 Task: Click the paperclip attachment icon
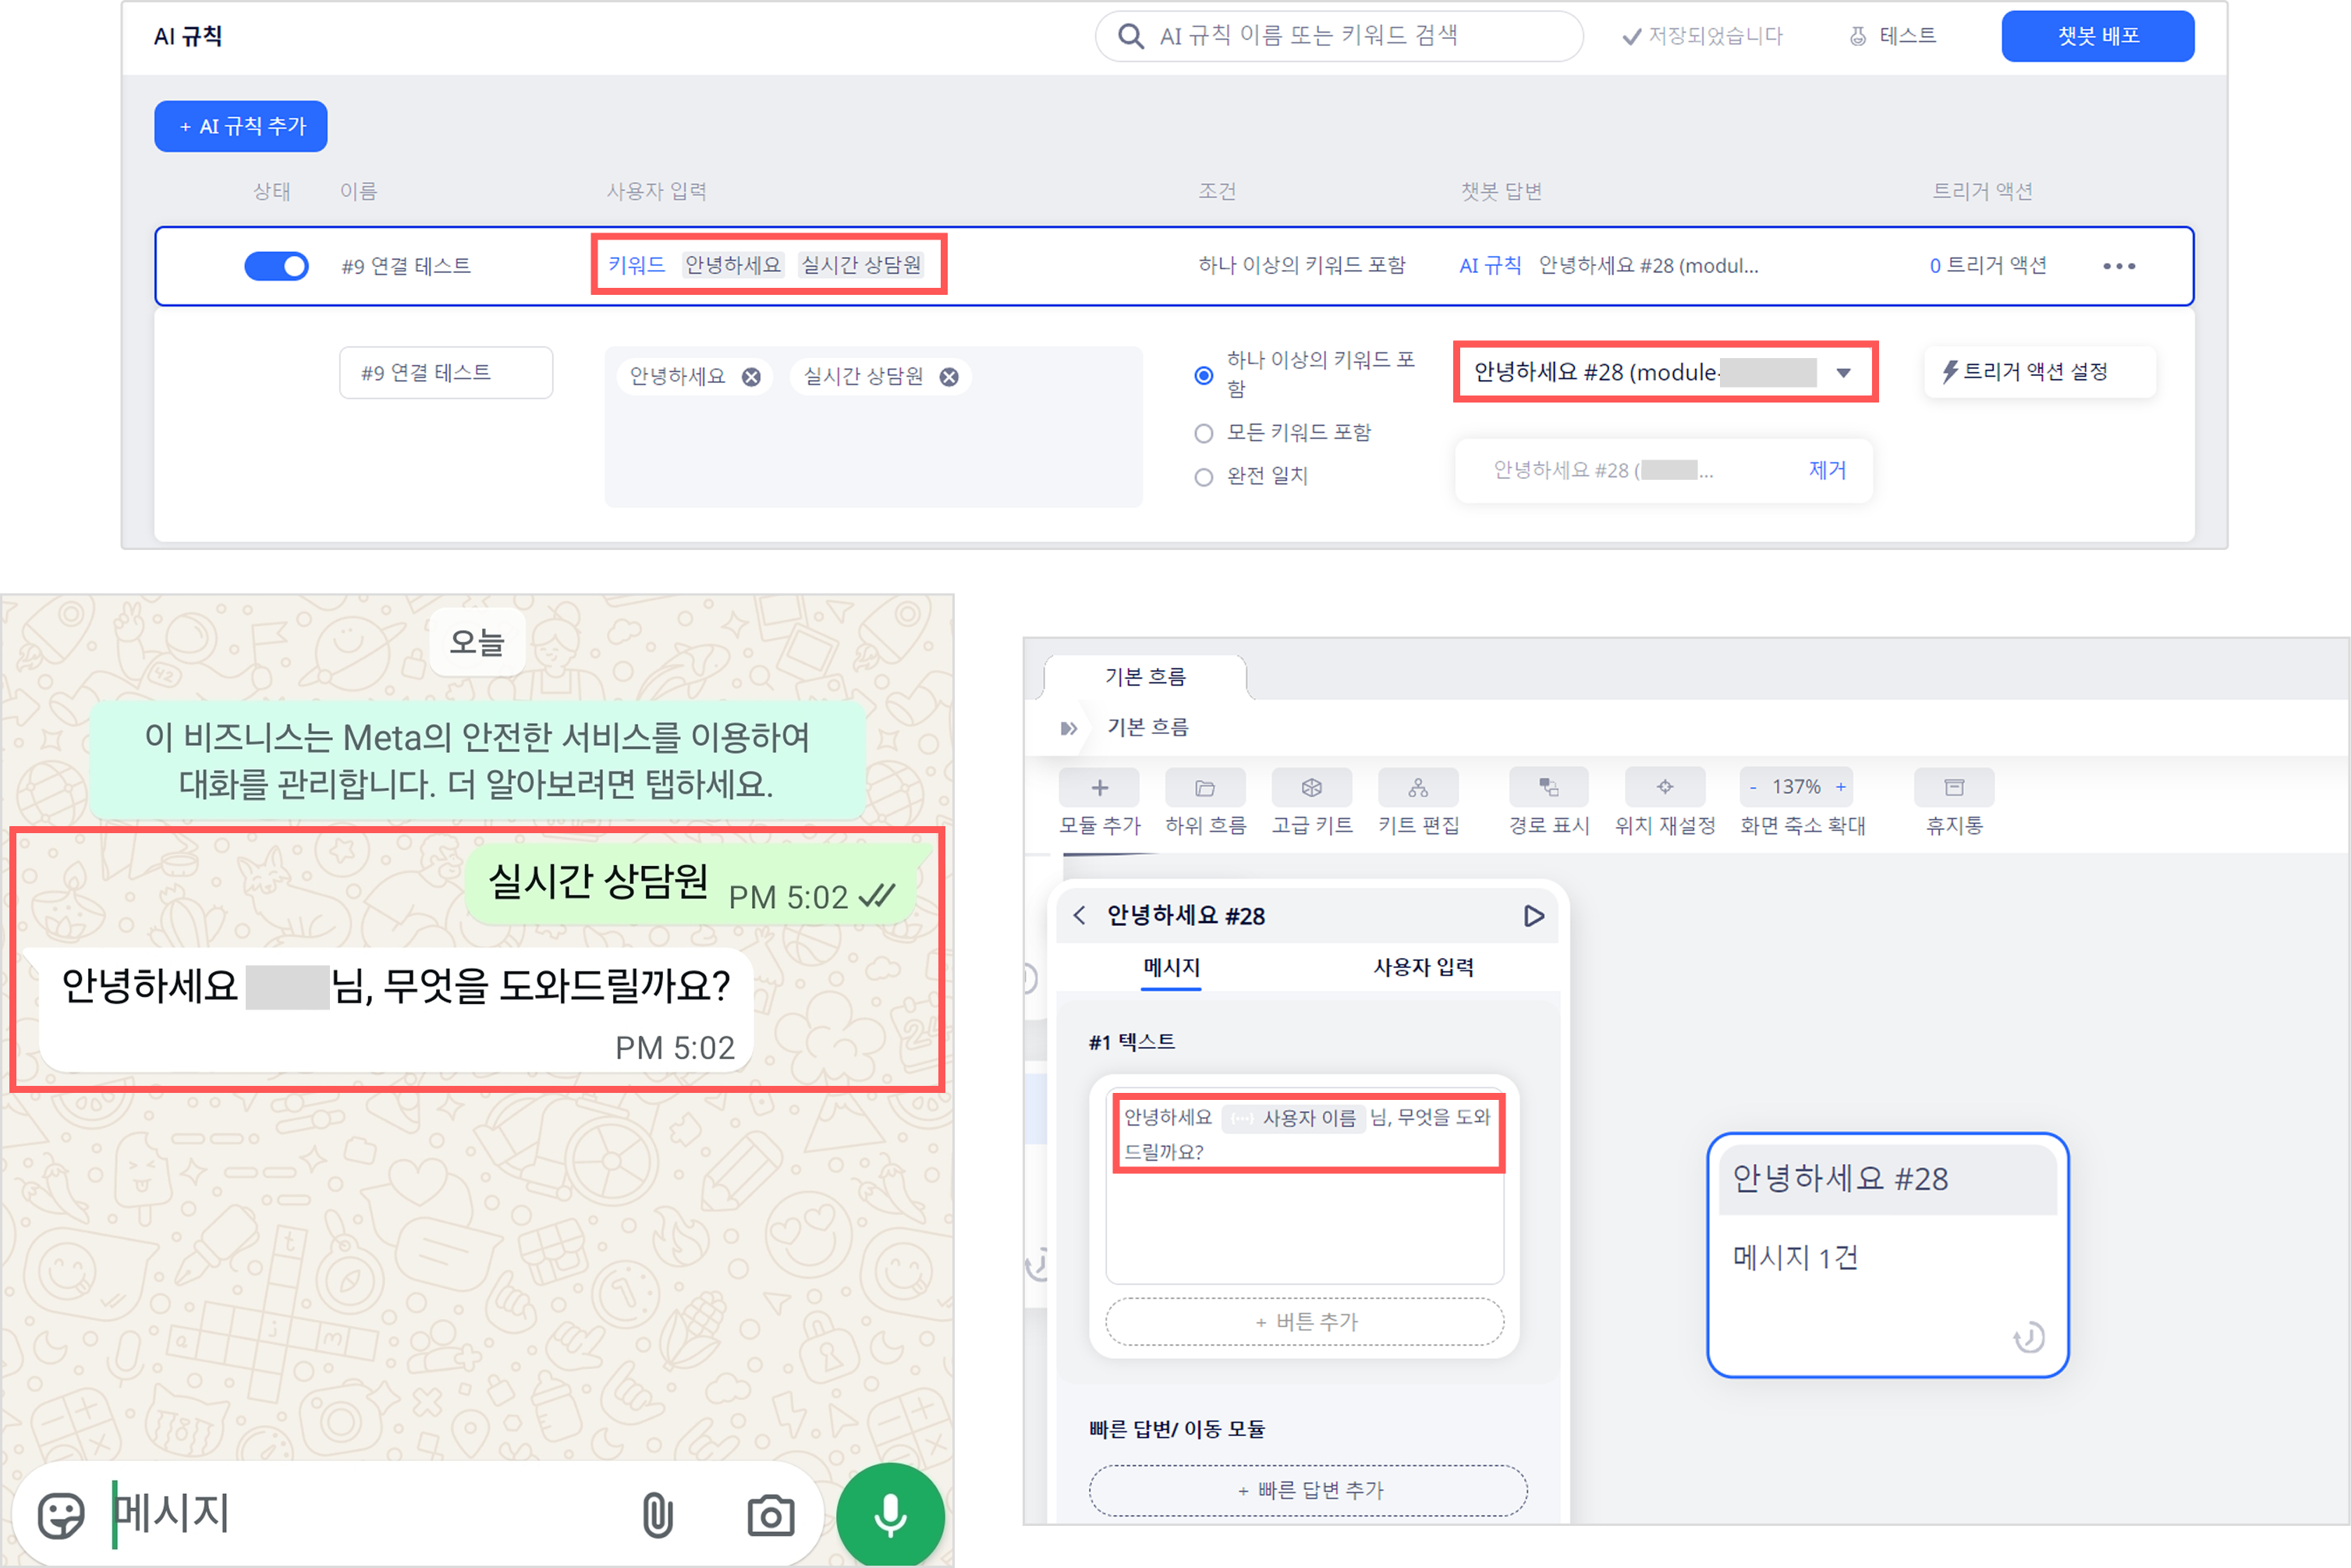pyautogui.click(x=657, y=1515)
